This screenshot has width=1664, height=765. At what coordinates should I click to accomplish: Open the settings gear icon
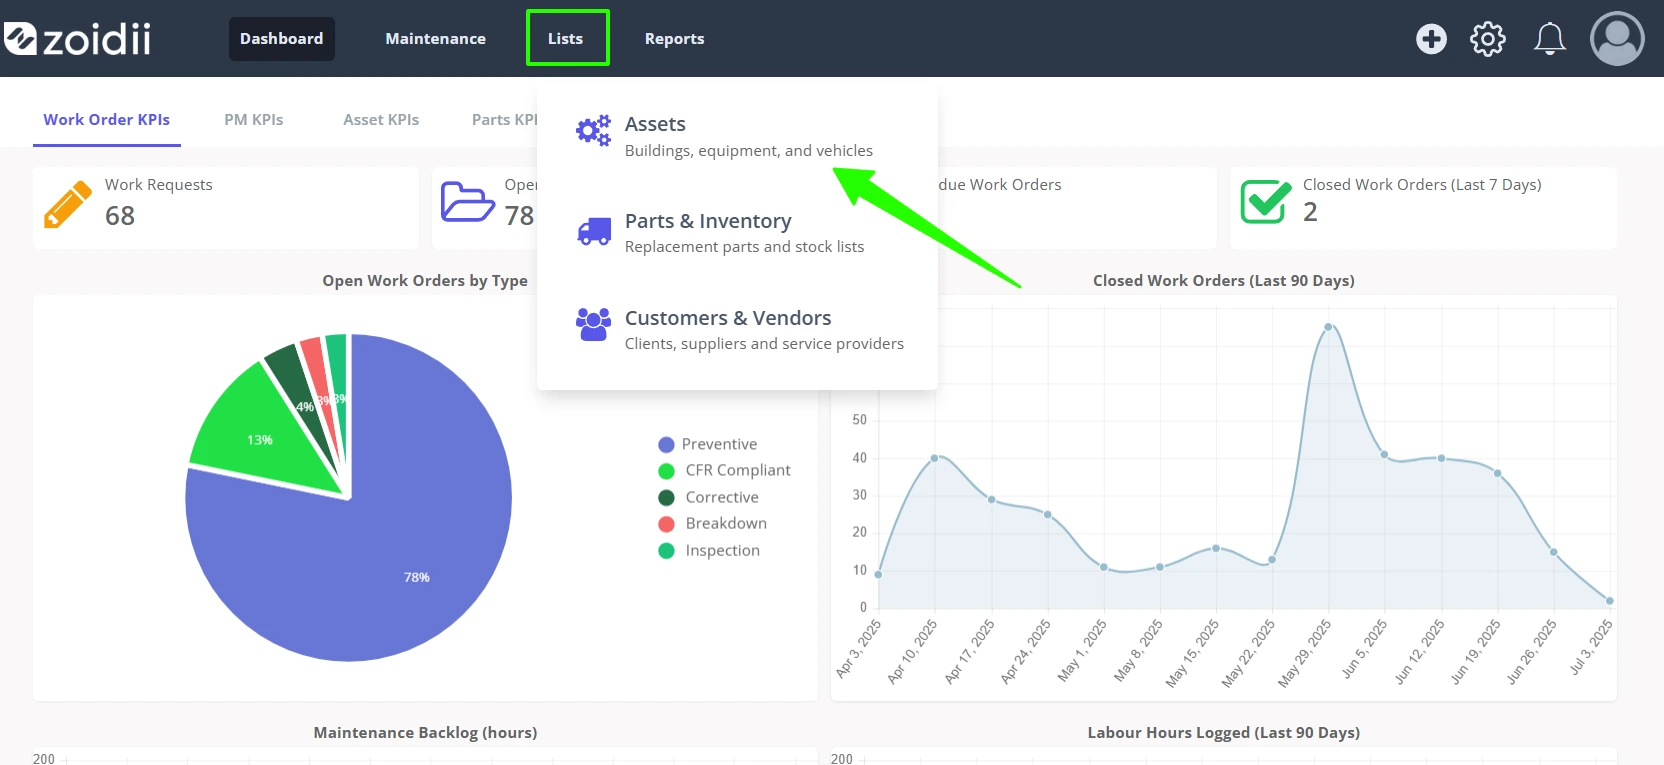[x=1488, y=39]
